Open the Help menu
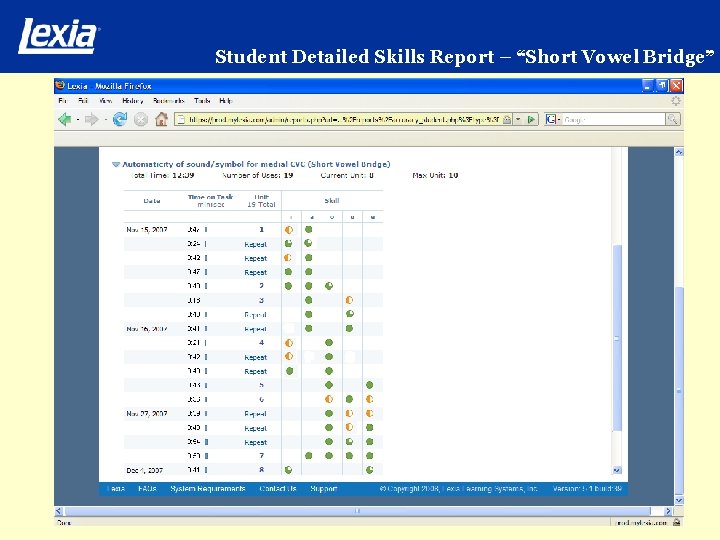The width and height of the screenshot is (720, 540). [x=226, y=101]
